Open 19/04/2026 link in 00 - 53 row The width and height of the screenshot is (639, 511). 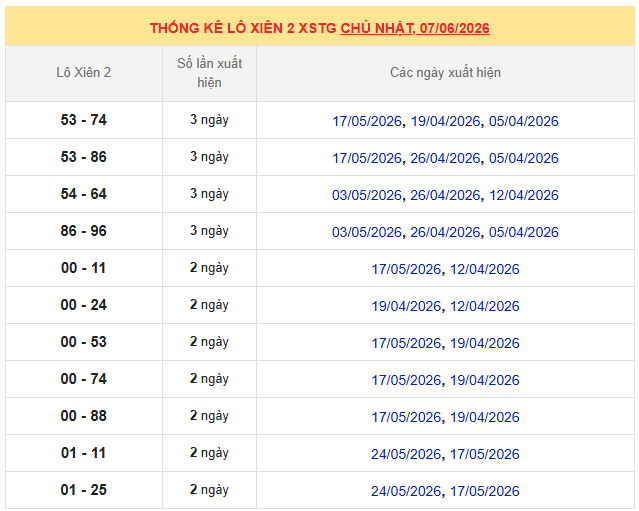(485, 344)
